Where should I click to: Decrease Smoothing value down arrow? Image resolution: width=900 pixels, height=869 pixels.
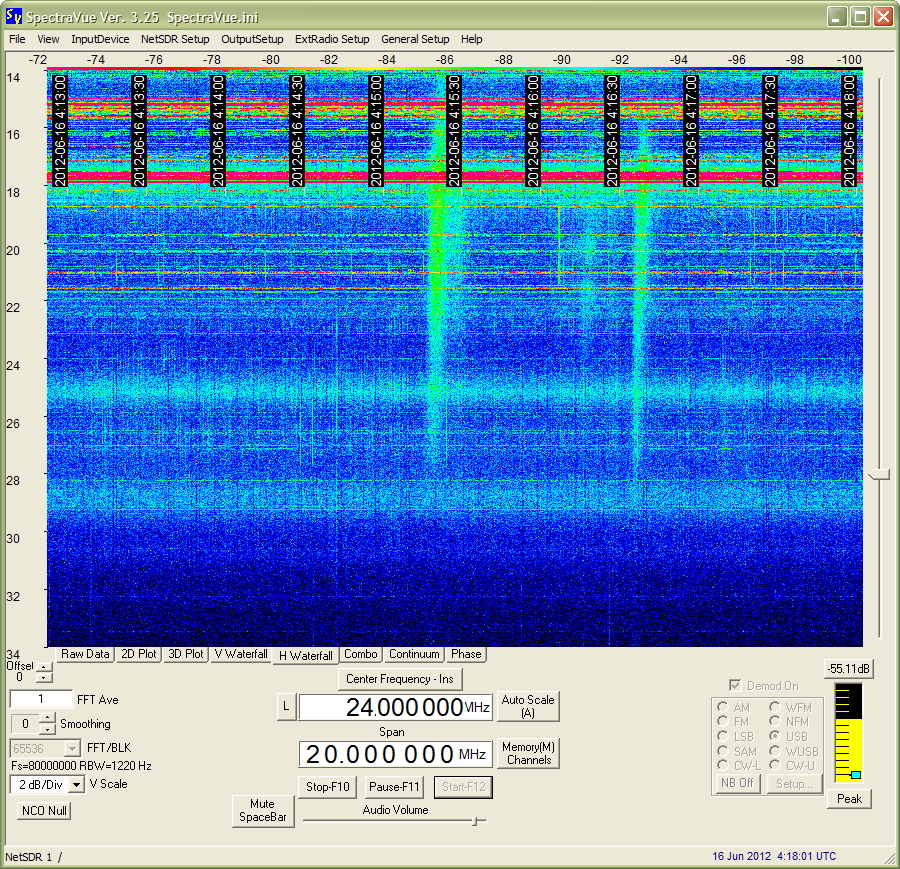click(x=48, y=729)
